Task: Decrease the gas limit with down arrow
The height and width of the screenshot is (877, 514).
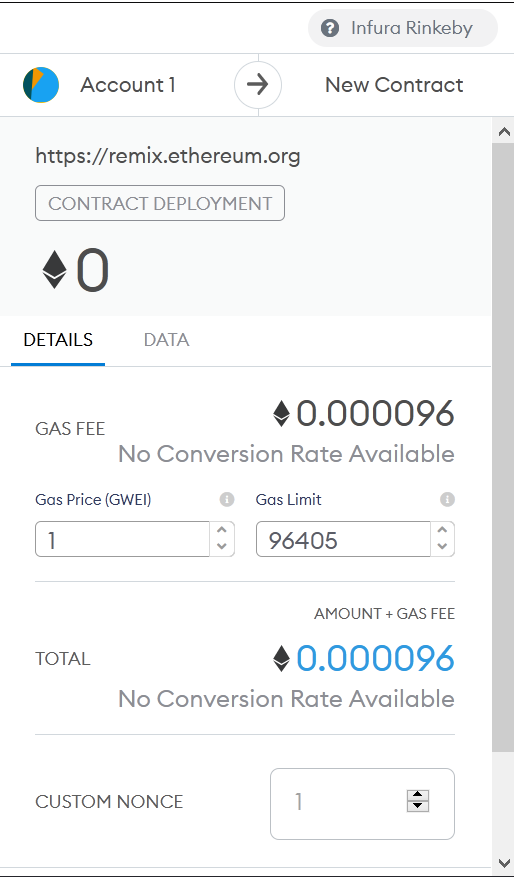Action: tap(442, 546)
